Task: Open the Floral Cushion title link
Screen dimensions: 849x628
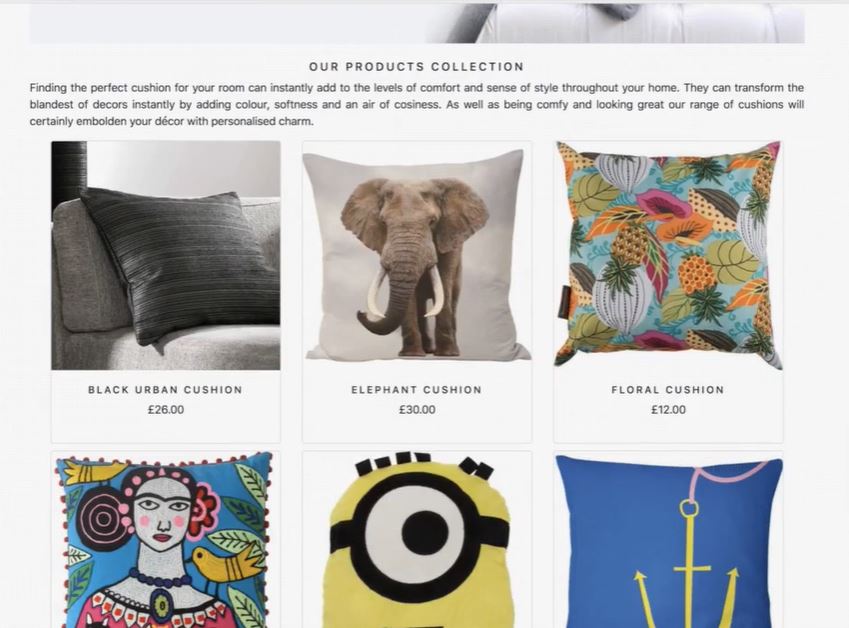Action: pyautogui.click(x=668, y=390)
